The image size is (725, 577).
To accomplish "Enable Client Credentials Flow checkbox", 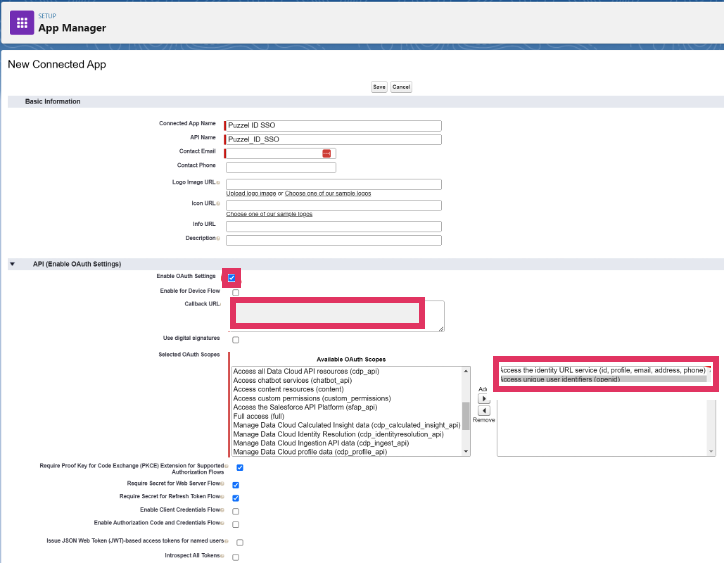I will (x=236, y=510).
